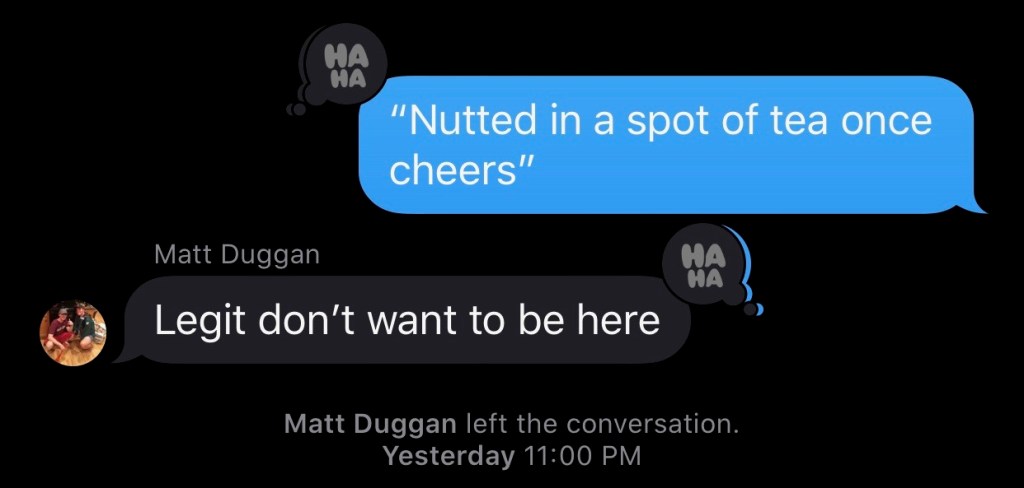Click the small dots trailing the dark tapback bubble

297,110
